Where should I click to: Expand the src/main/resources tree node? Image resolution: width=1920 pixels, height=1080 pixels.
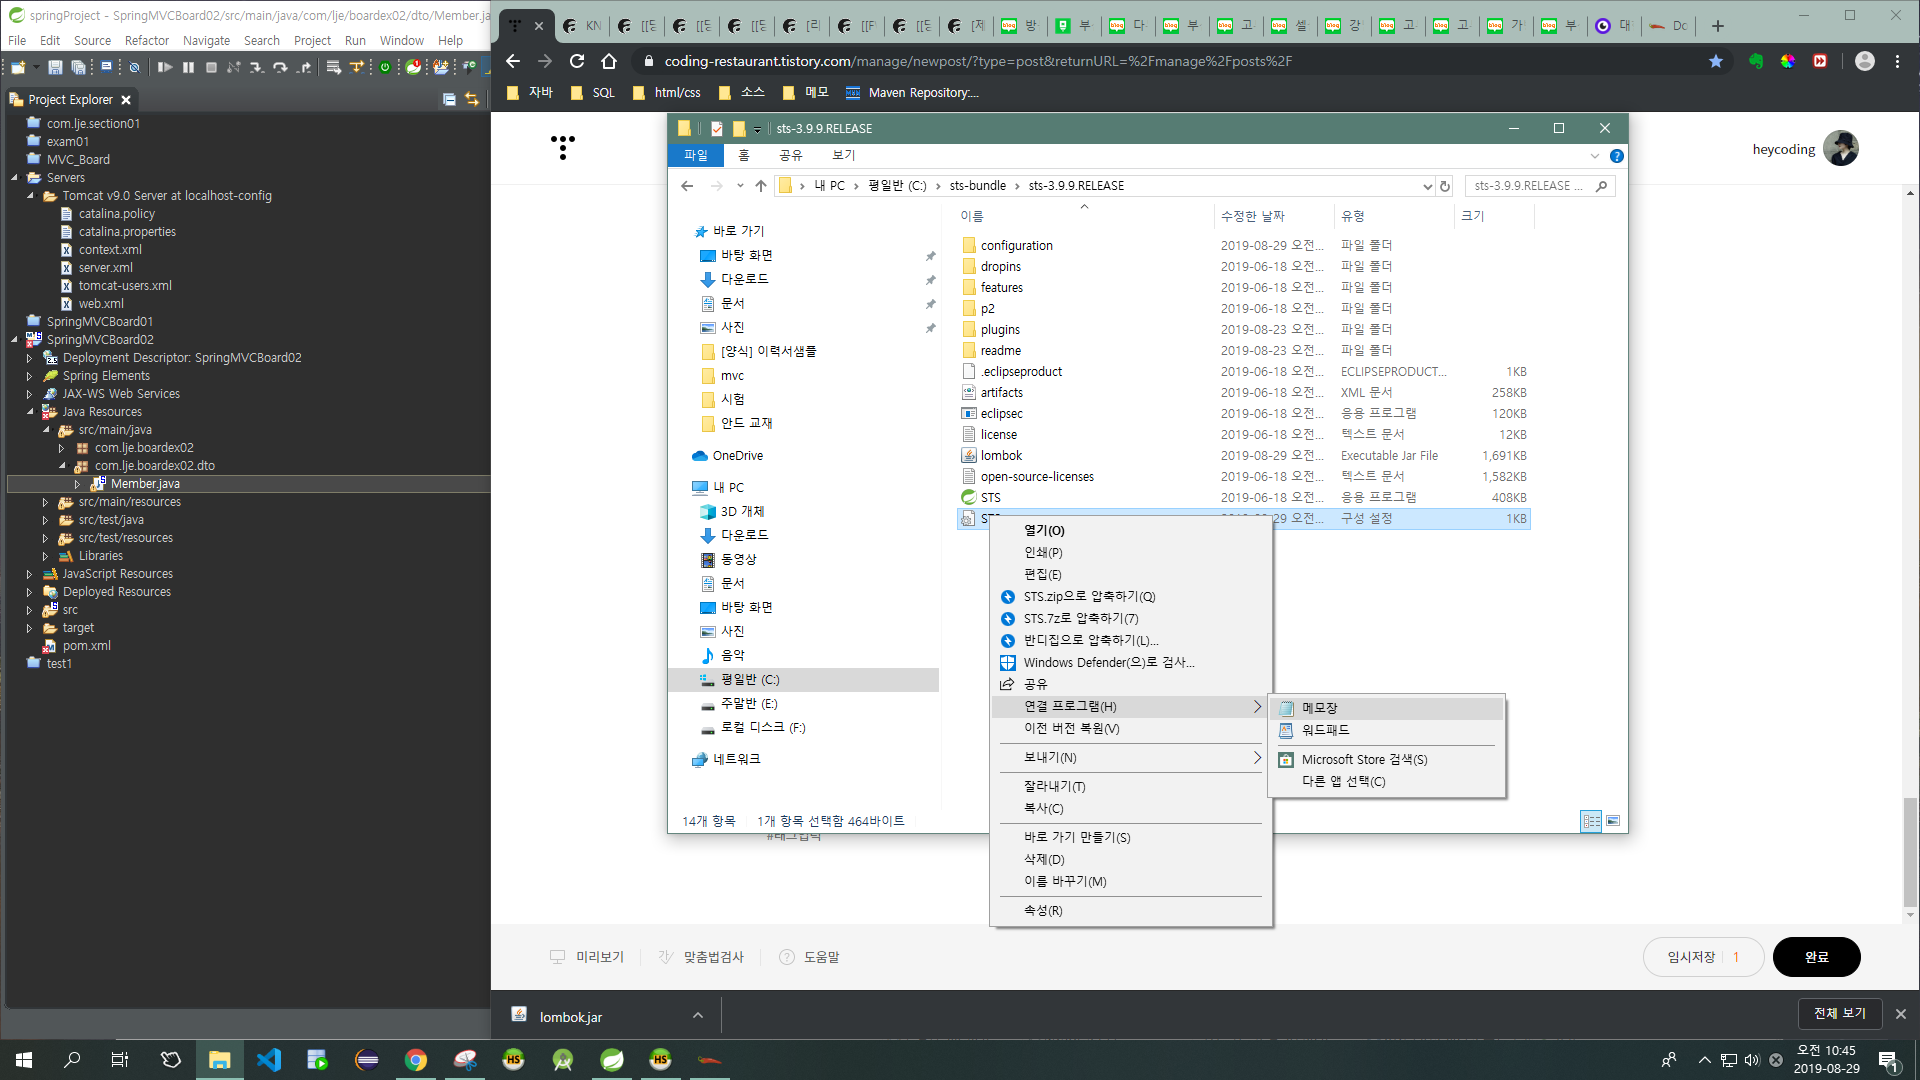point(45,502)
